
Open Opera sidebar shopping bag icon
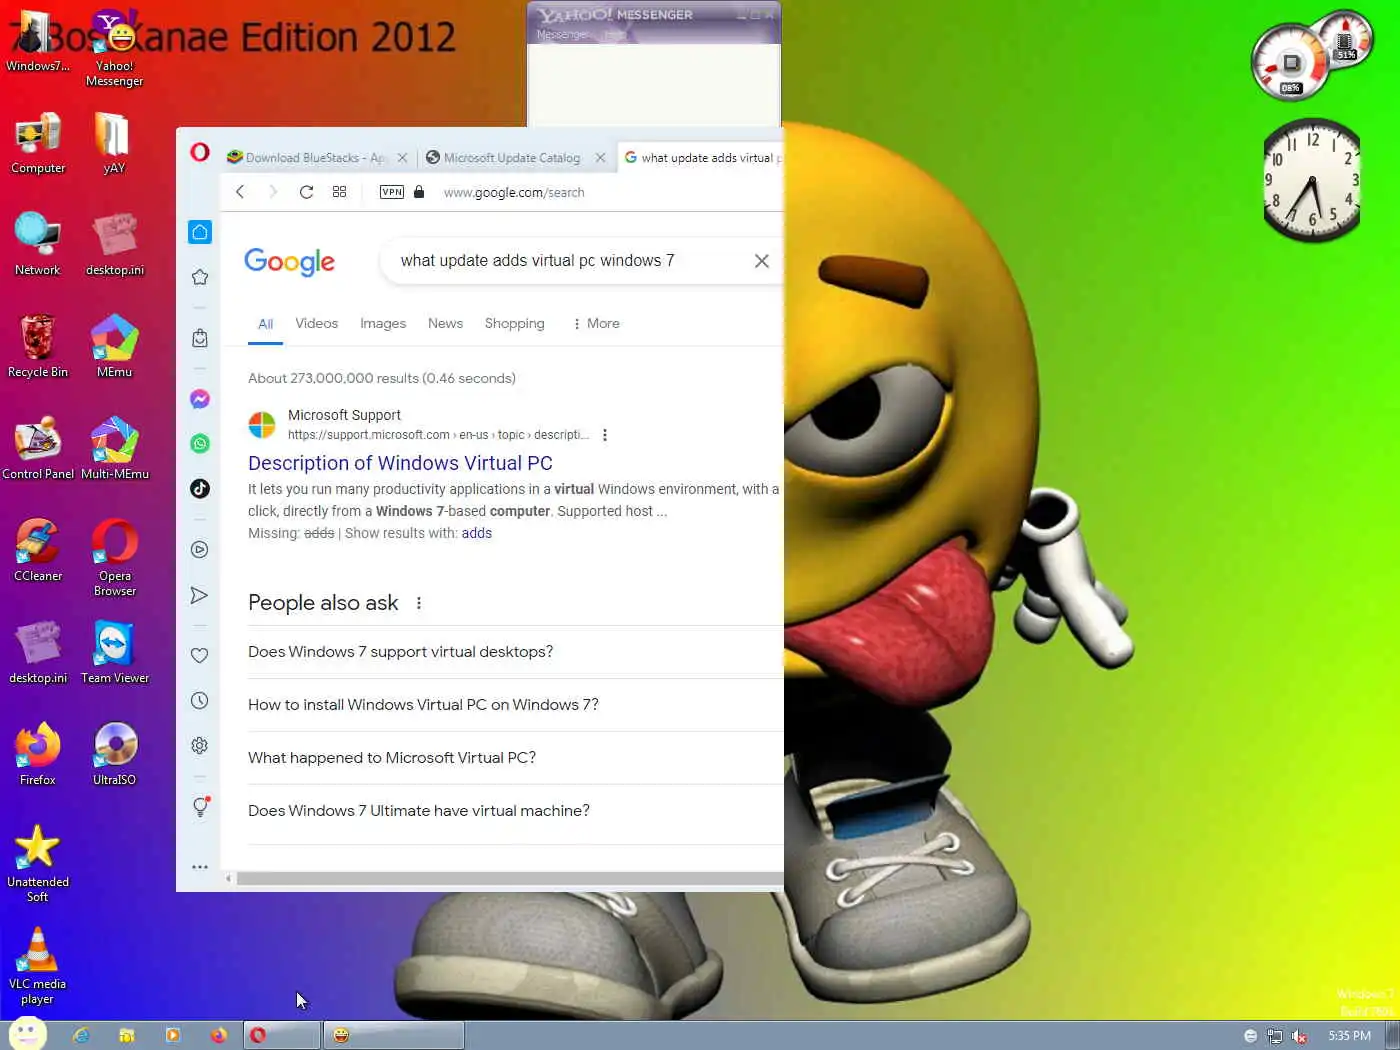(200, 338)
